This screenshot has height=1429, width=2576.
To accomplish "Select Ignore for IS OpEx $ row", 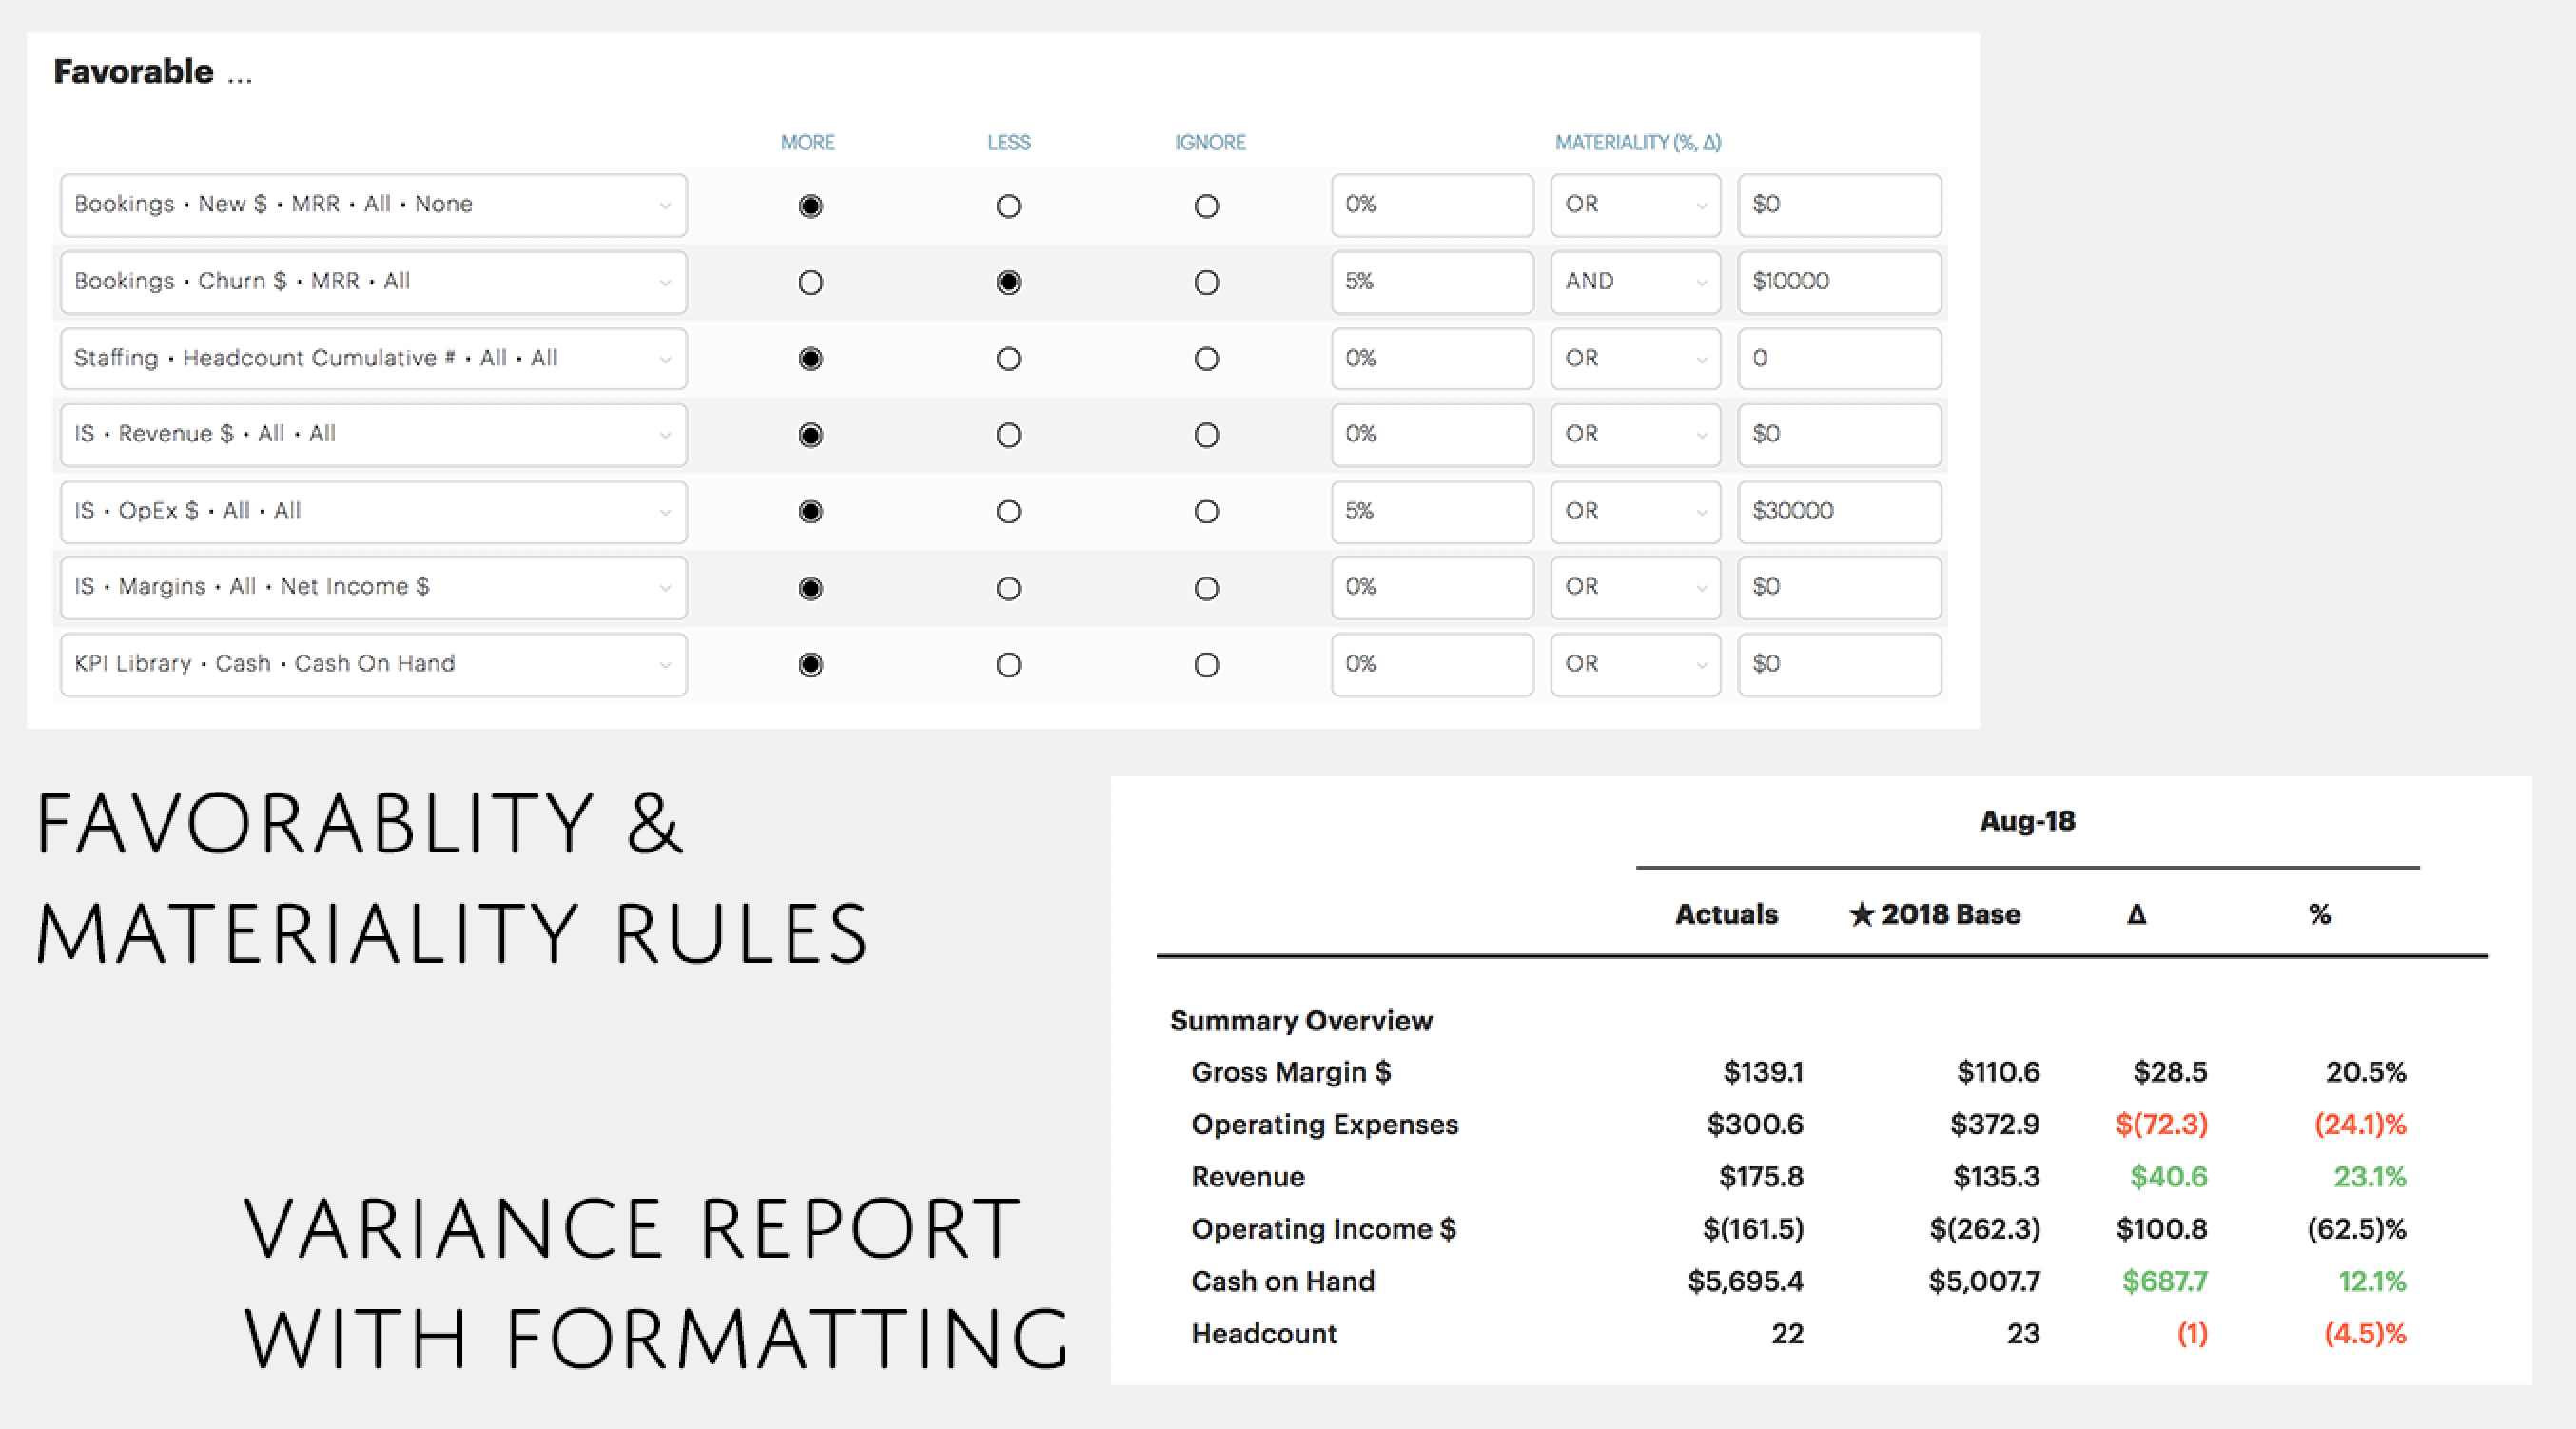I will point(1206,512).
